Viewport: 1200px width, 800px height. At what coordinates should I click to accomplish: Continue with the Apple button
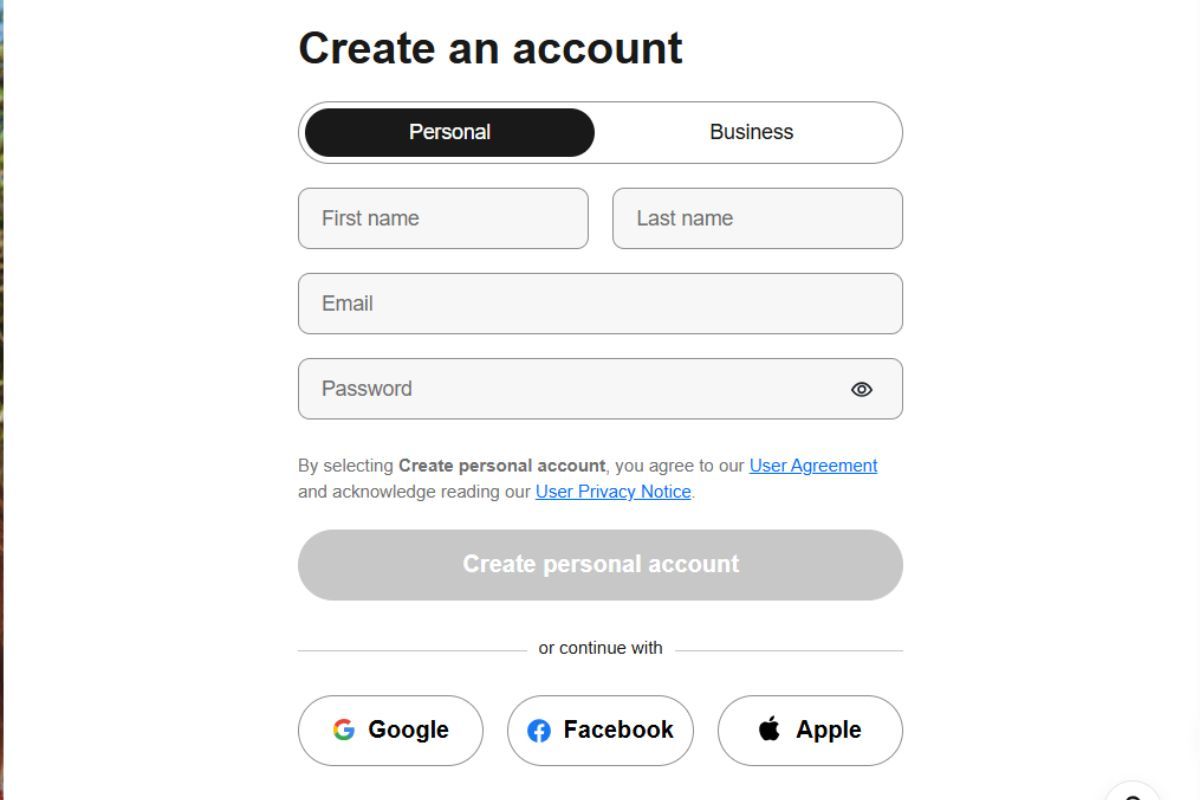(x=810, y=730)
